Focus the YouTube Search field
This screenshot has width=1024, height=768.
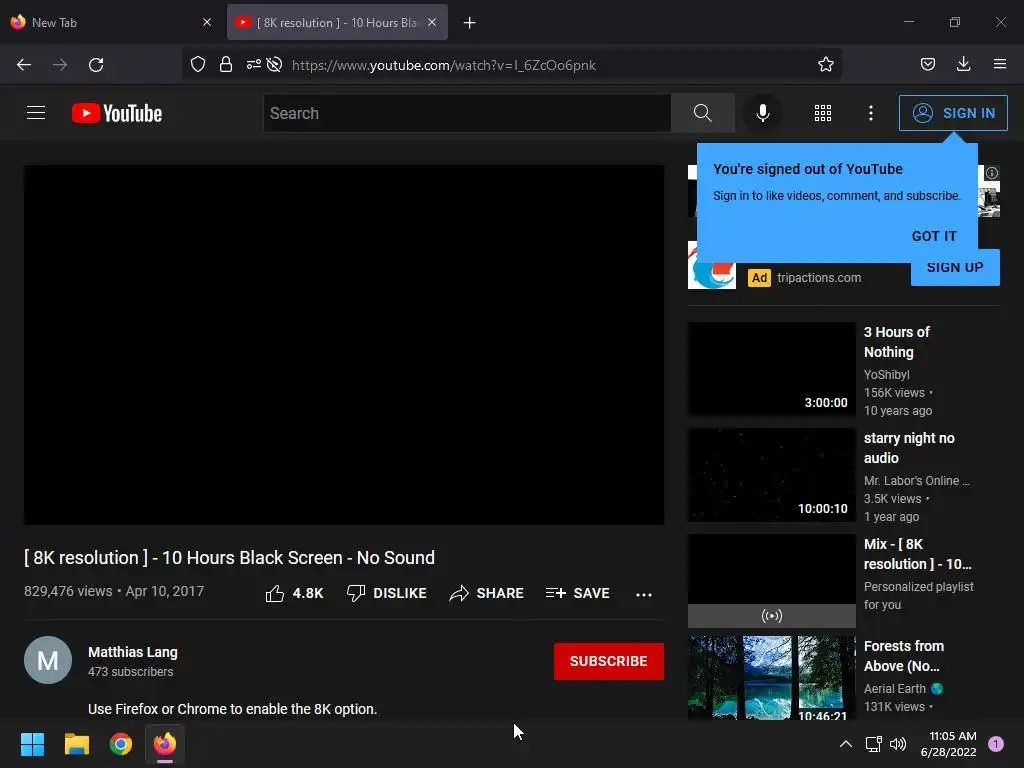tap(467, 113)
